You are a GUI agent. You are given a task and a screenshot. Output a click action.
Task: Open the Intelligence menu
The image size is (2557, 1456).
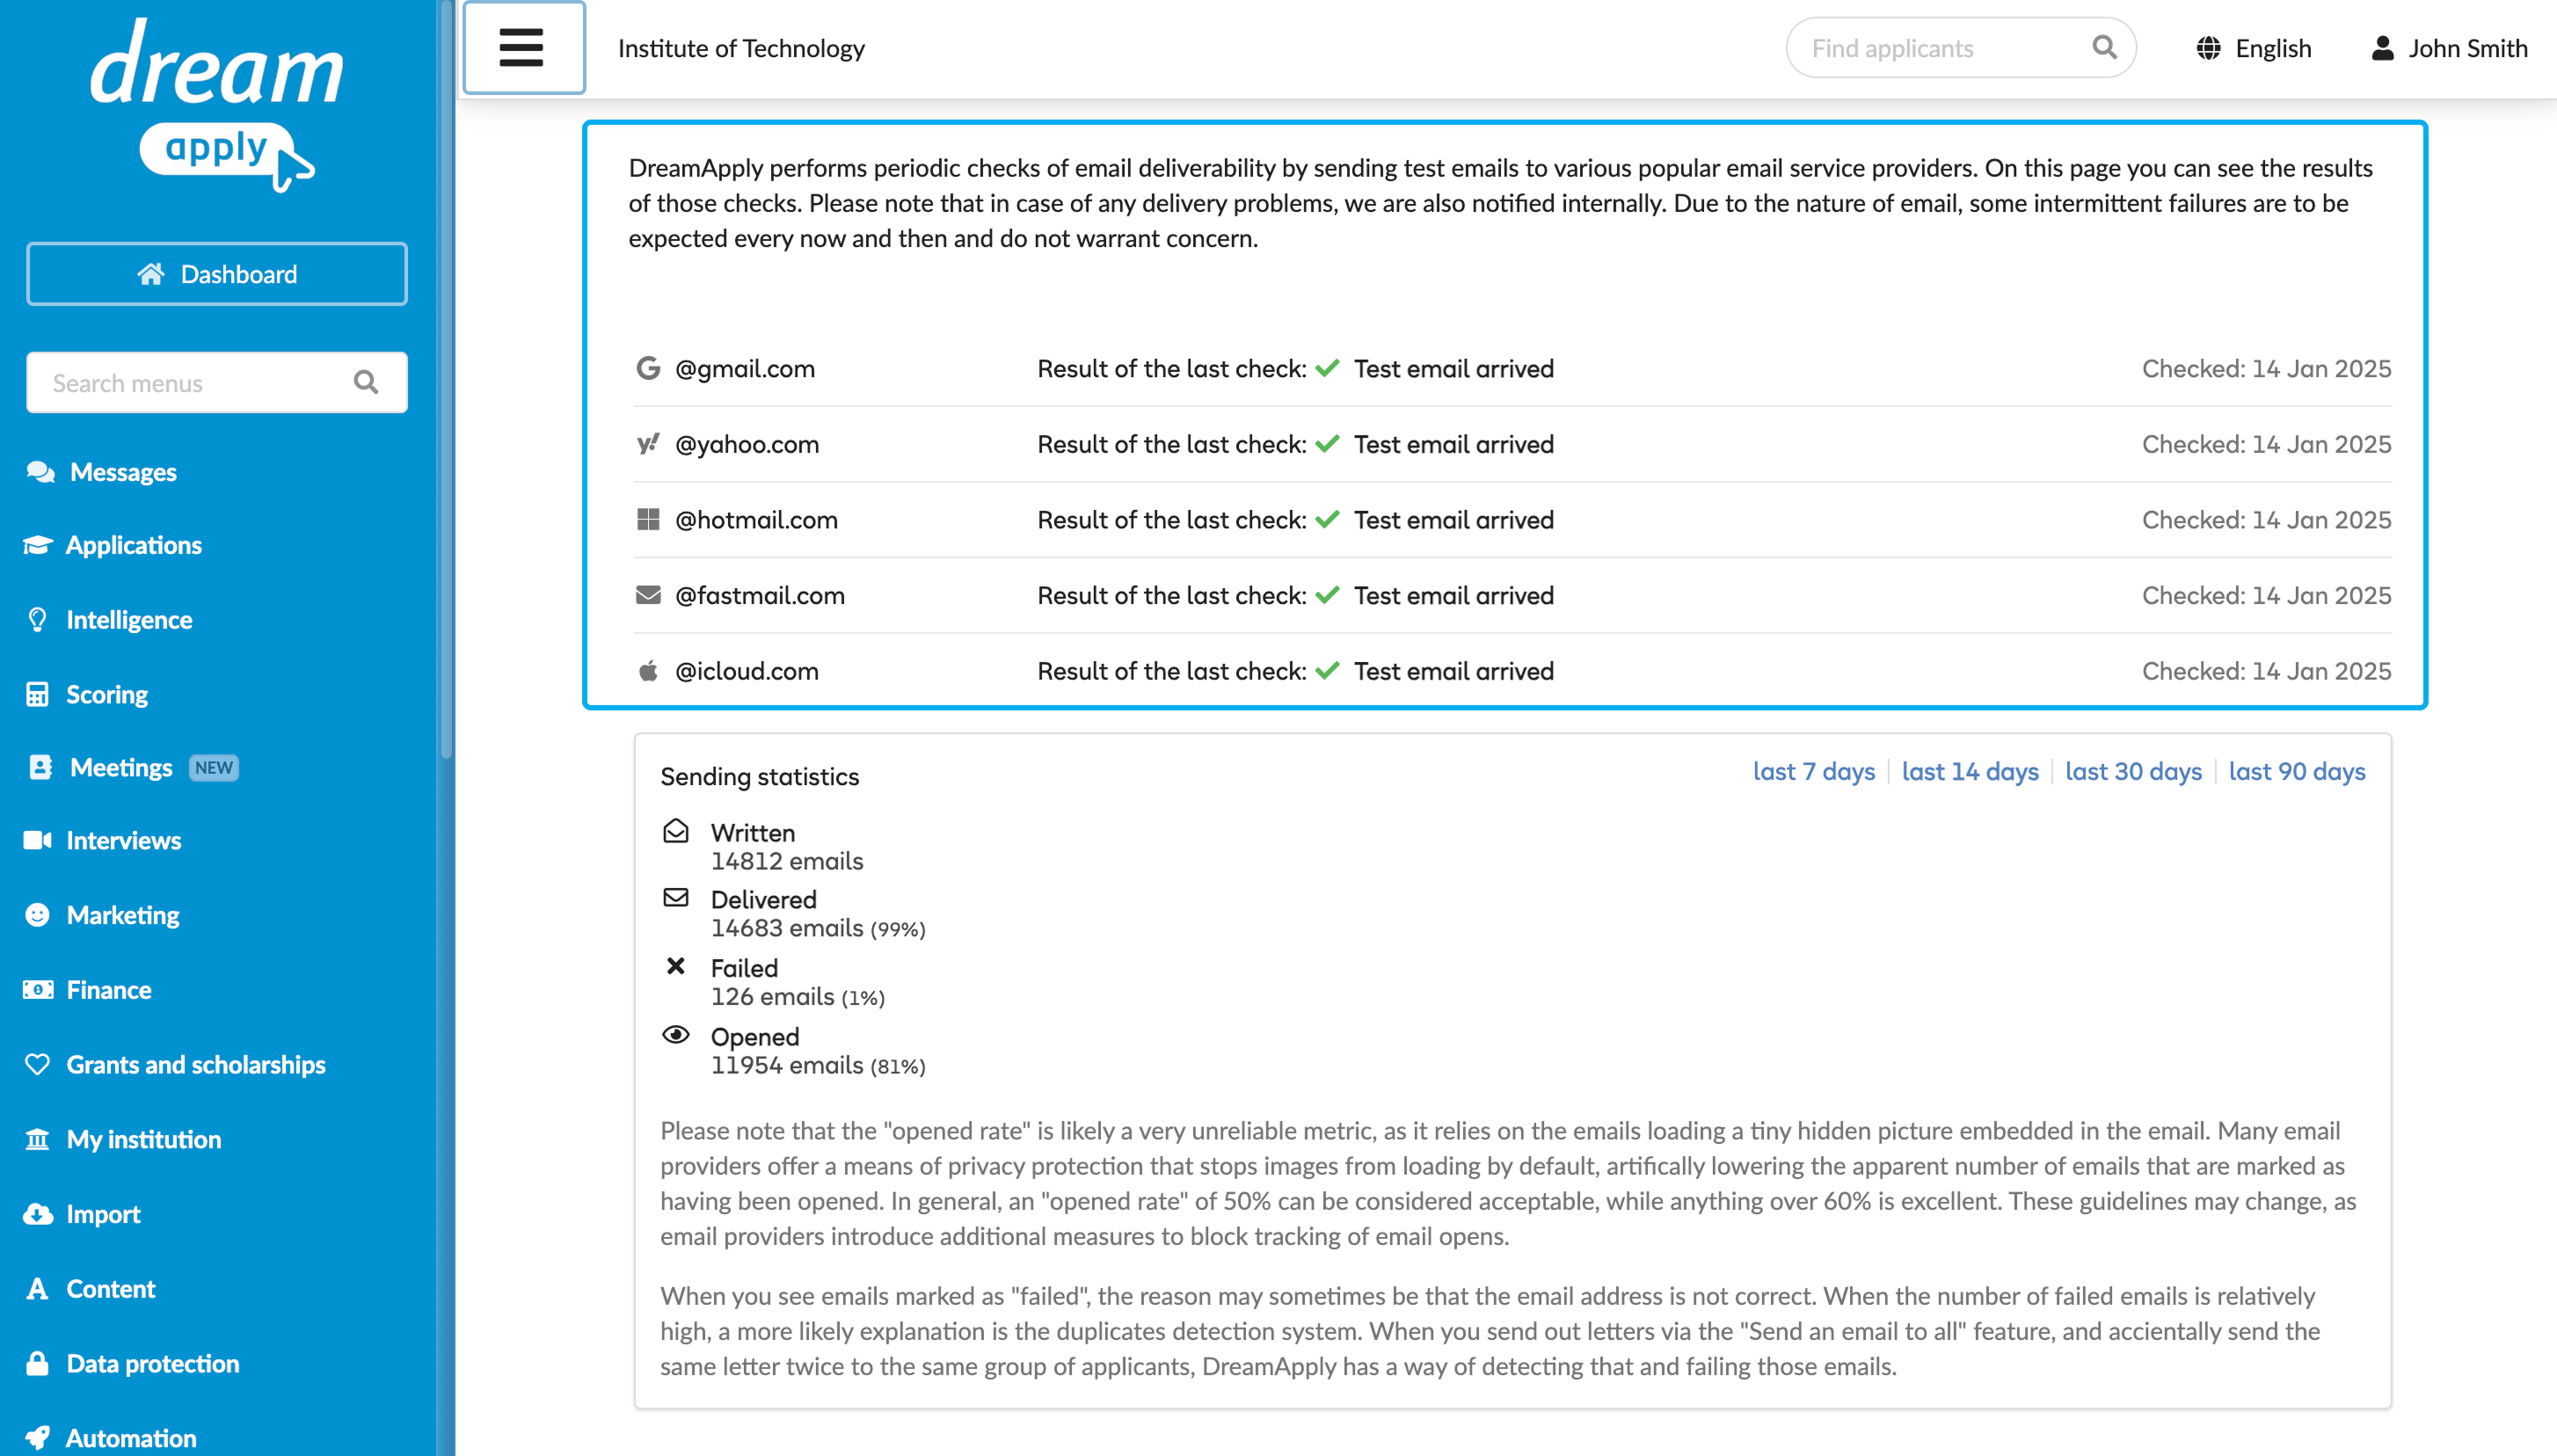click(129, 619)
